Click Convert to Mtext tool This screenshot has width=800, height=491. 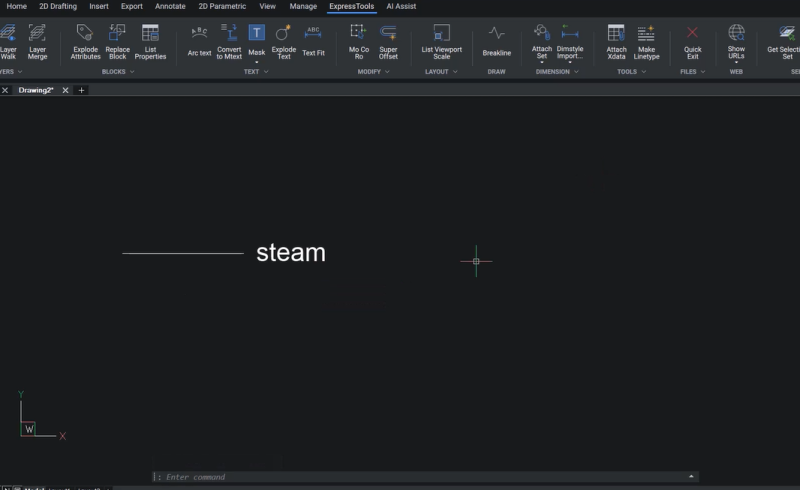coord(229,42)
